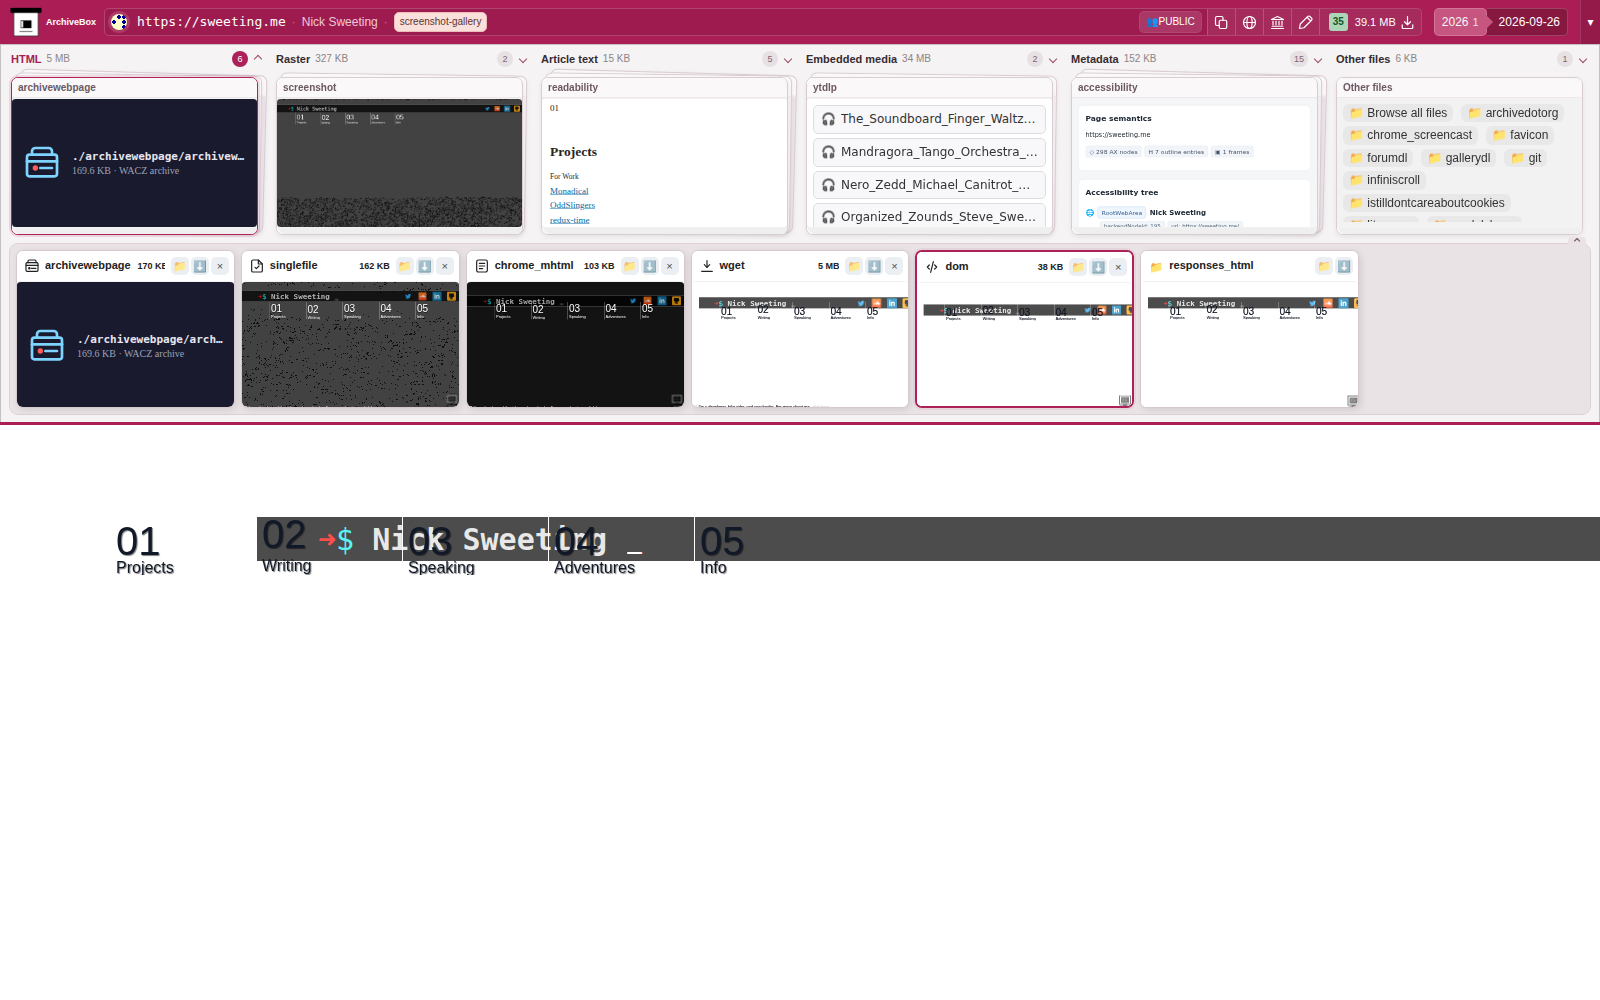This screenshot has height=1000, width=1600.
Task: Toggle the PUBLIC visibility badge
Action: coord(1170,22)
